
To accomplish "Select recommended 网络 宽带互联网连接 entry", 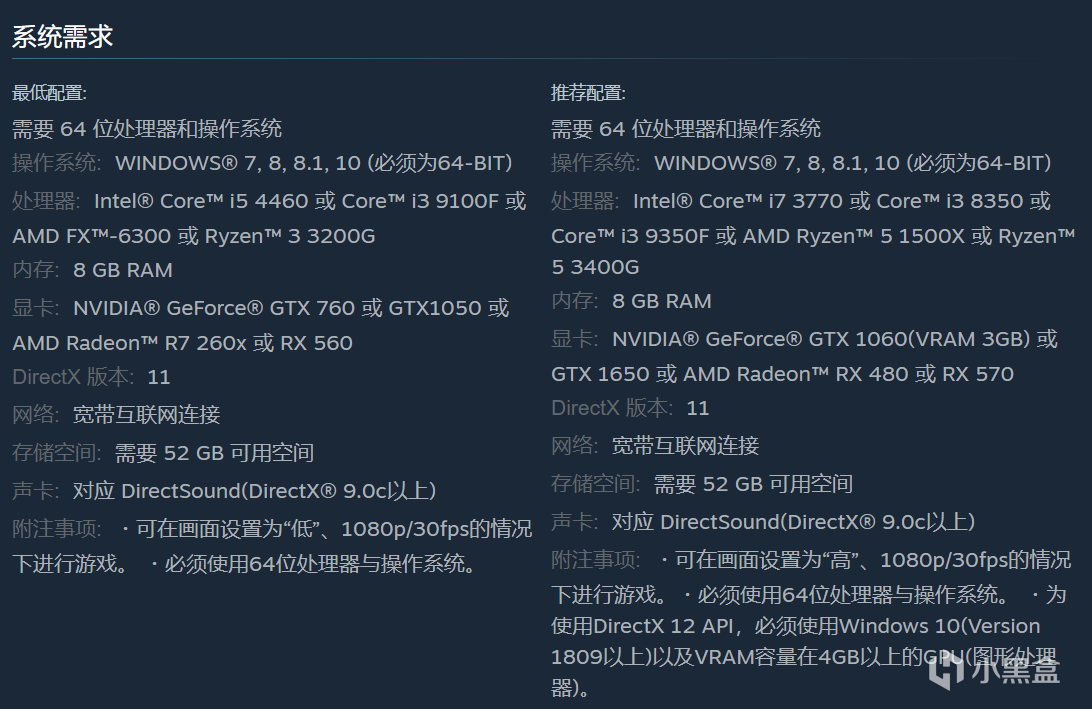I will 655,446.
